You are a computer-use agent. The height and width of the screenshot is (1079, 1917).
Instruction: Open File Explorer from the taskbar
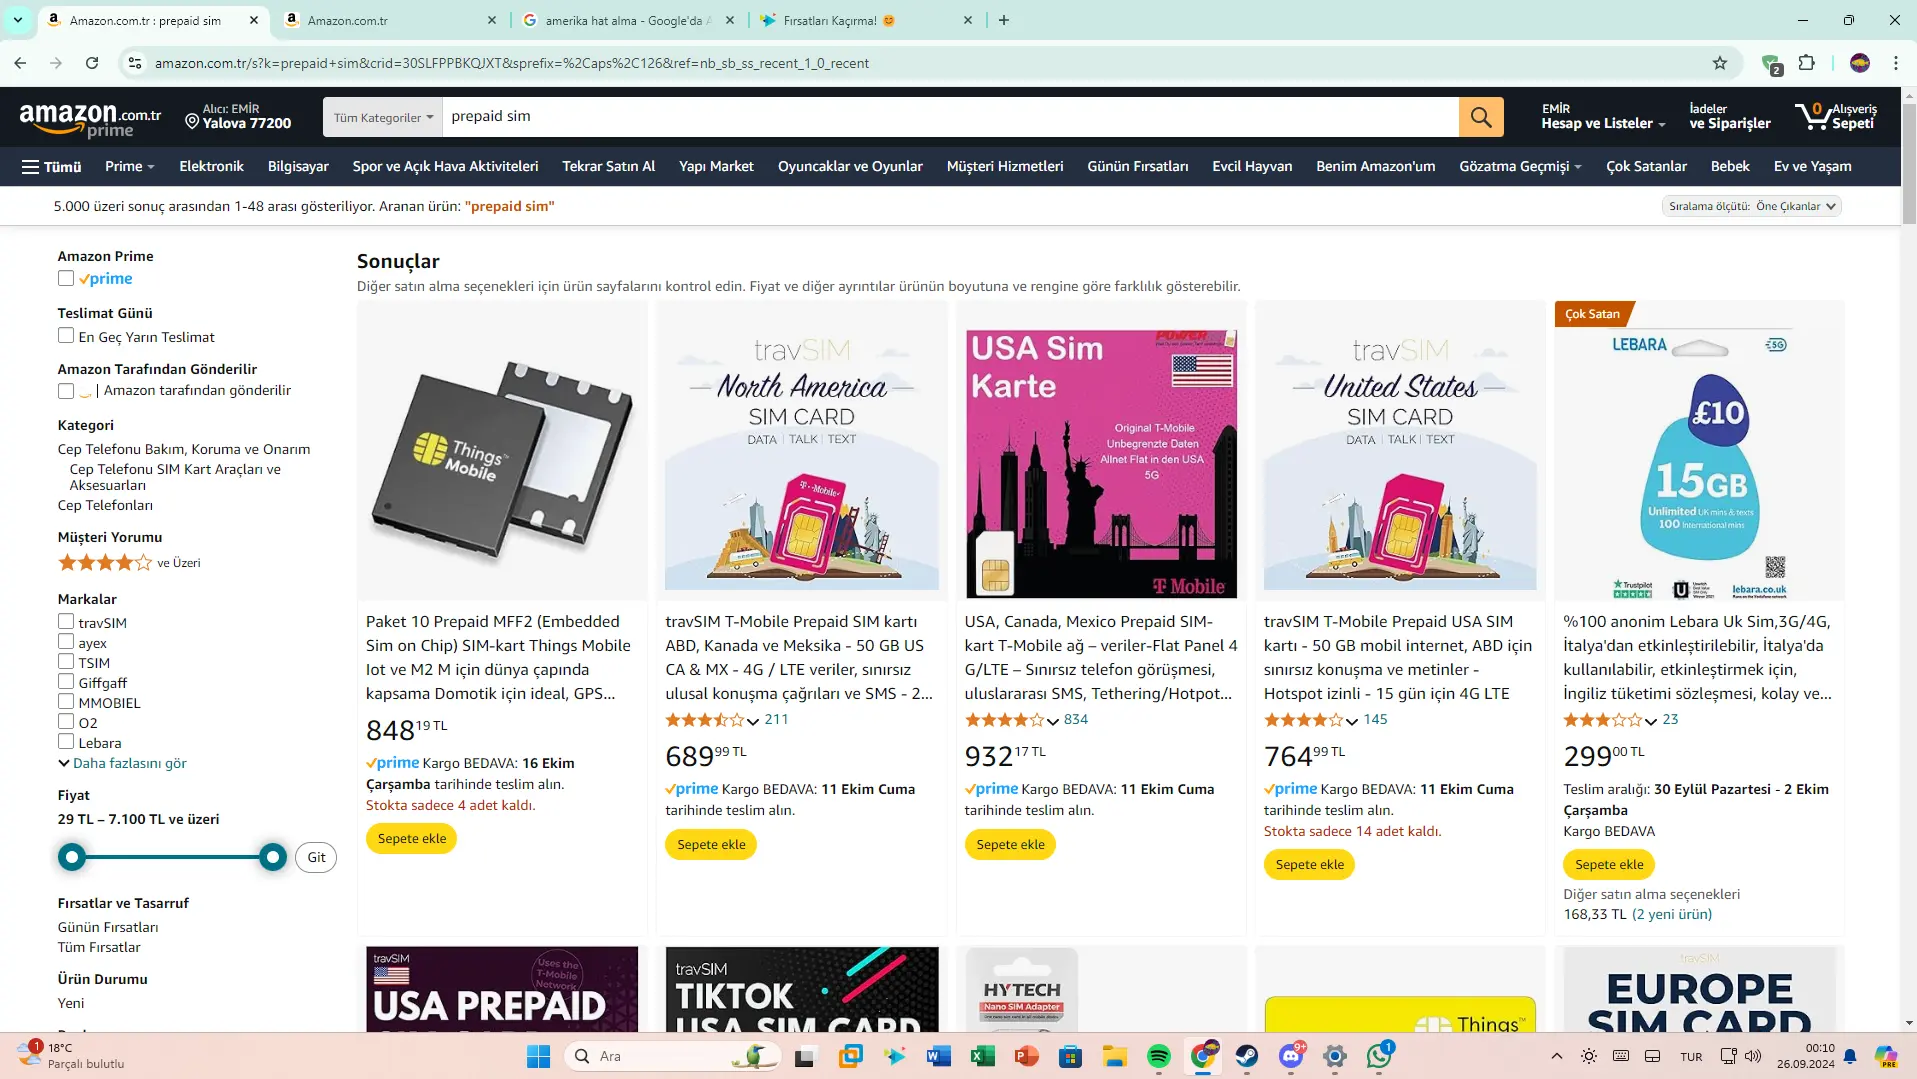1115,1056
